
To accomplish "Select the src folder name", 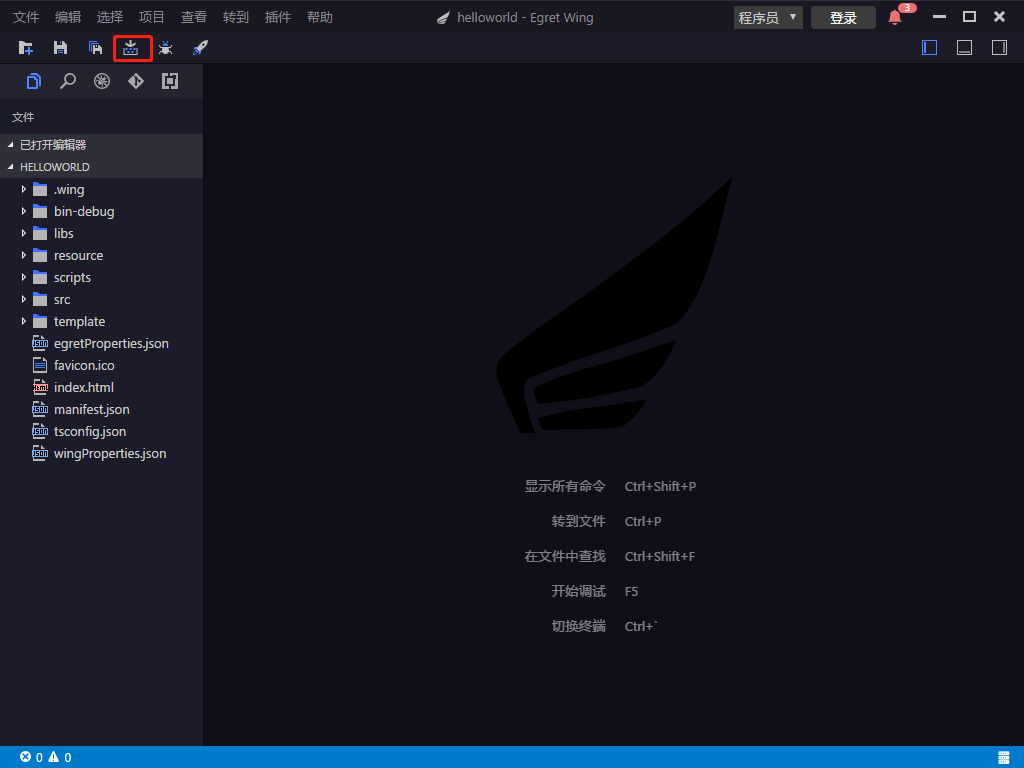I will click(x=62, y=300).
